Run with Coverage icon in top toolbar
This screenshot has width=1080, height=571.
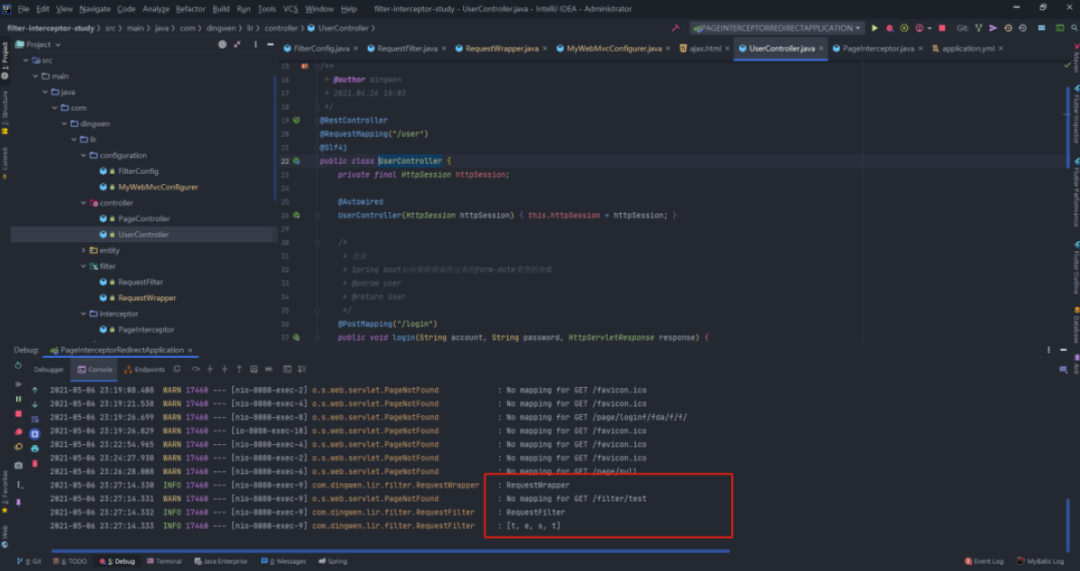[904, 28]
